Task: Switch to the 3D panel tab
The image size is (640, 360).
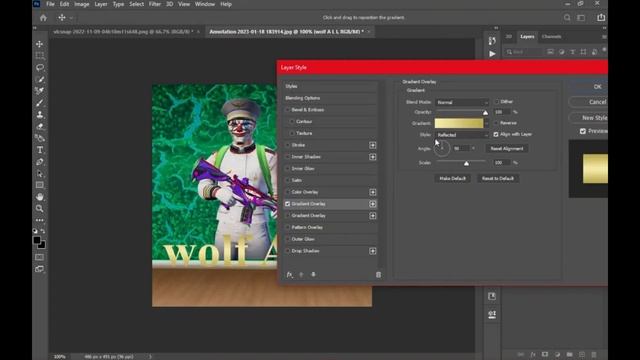Action: click(509, 37)
